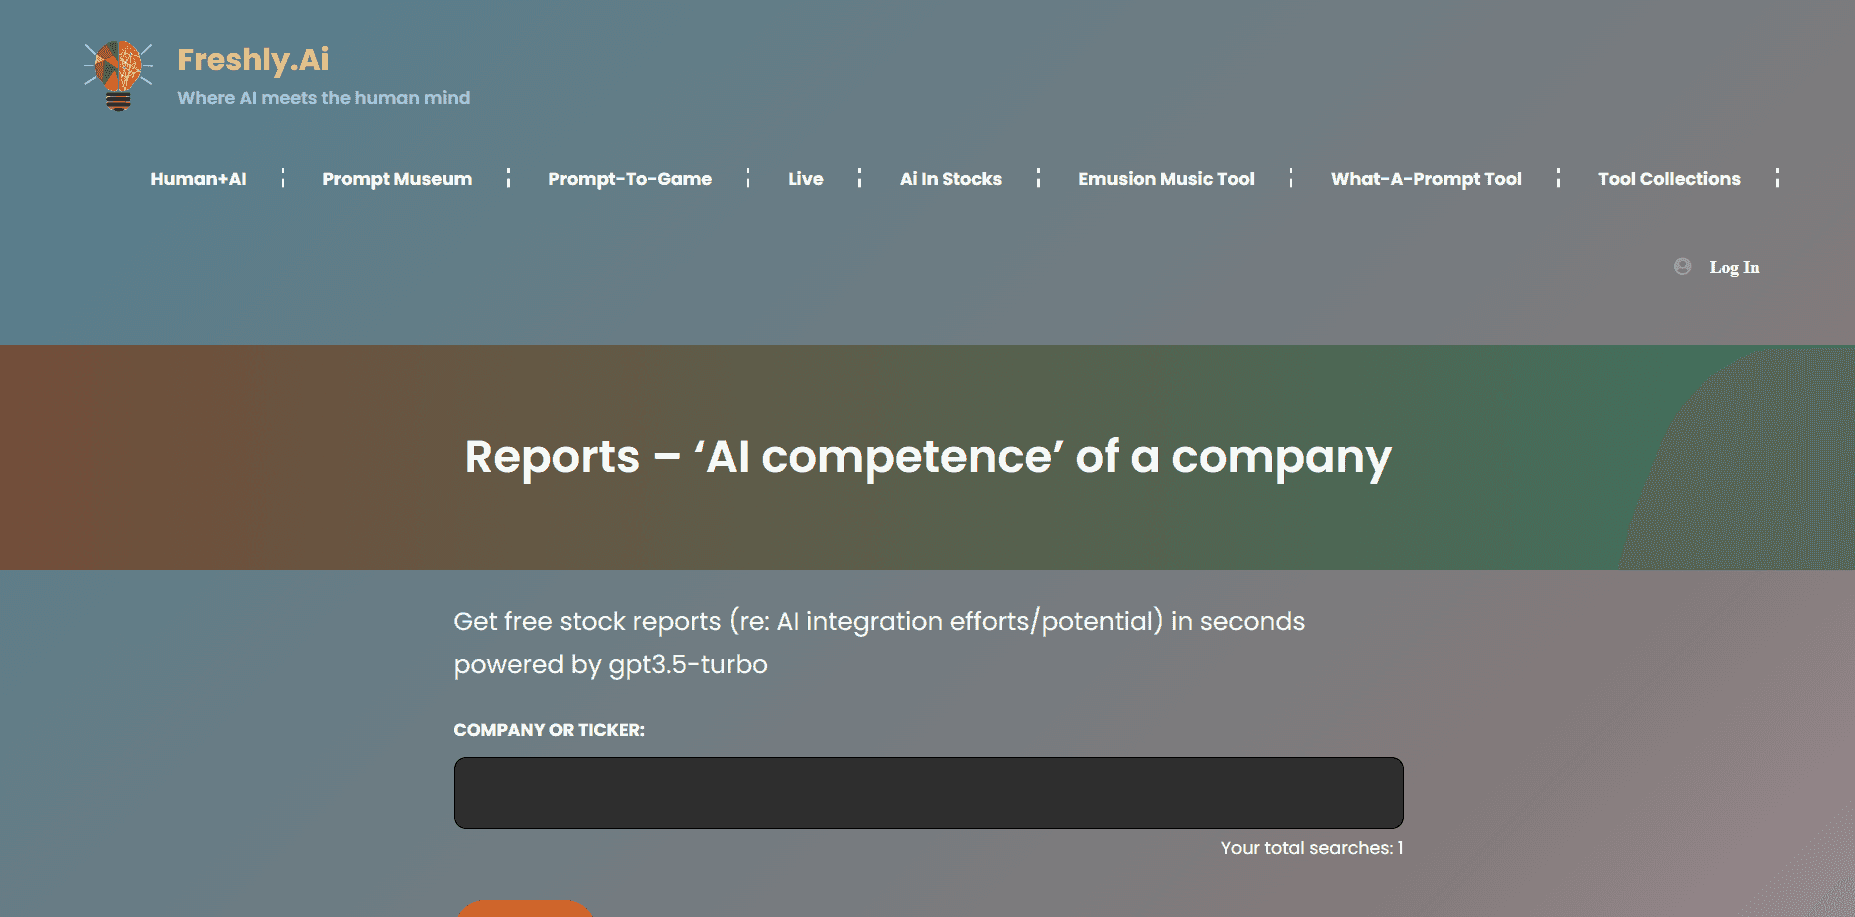Open the Human+AI menu item

(x=198, y=179)
